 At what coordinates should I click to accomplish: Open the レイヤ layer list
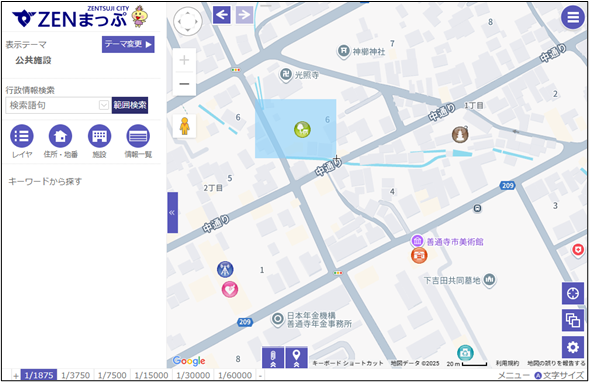click(22, 136)
